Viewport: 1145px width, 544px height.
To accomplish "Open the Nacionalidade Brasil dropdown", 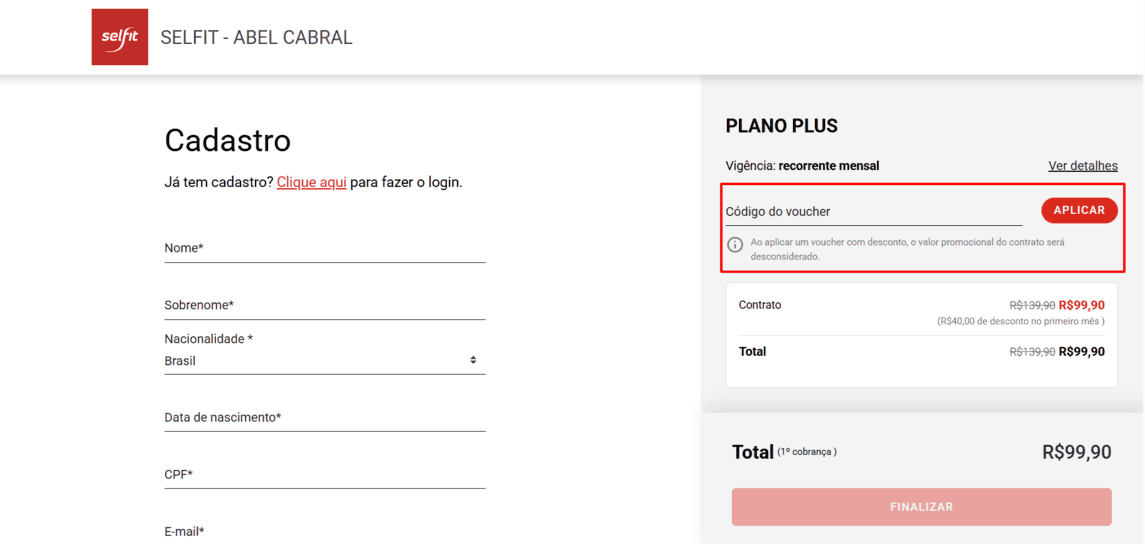I will [325, 361].
